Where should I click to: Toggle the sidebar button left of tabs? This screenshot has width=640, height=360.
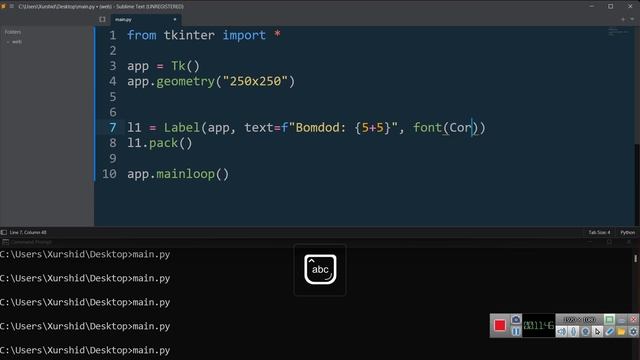(102, 19)
